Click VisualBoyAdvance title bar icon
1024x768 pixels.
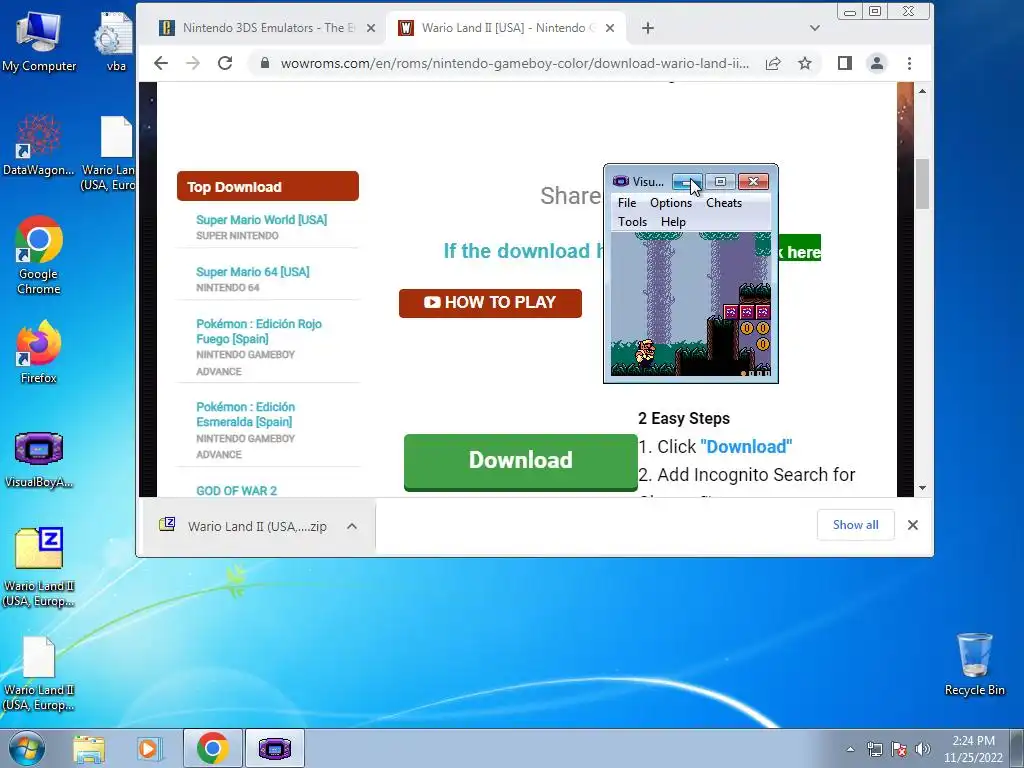[620, 182]
